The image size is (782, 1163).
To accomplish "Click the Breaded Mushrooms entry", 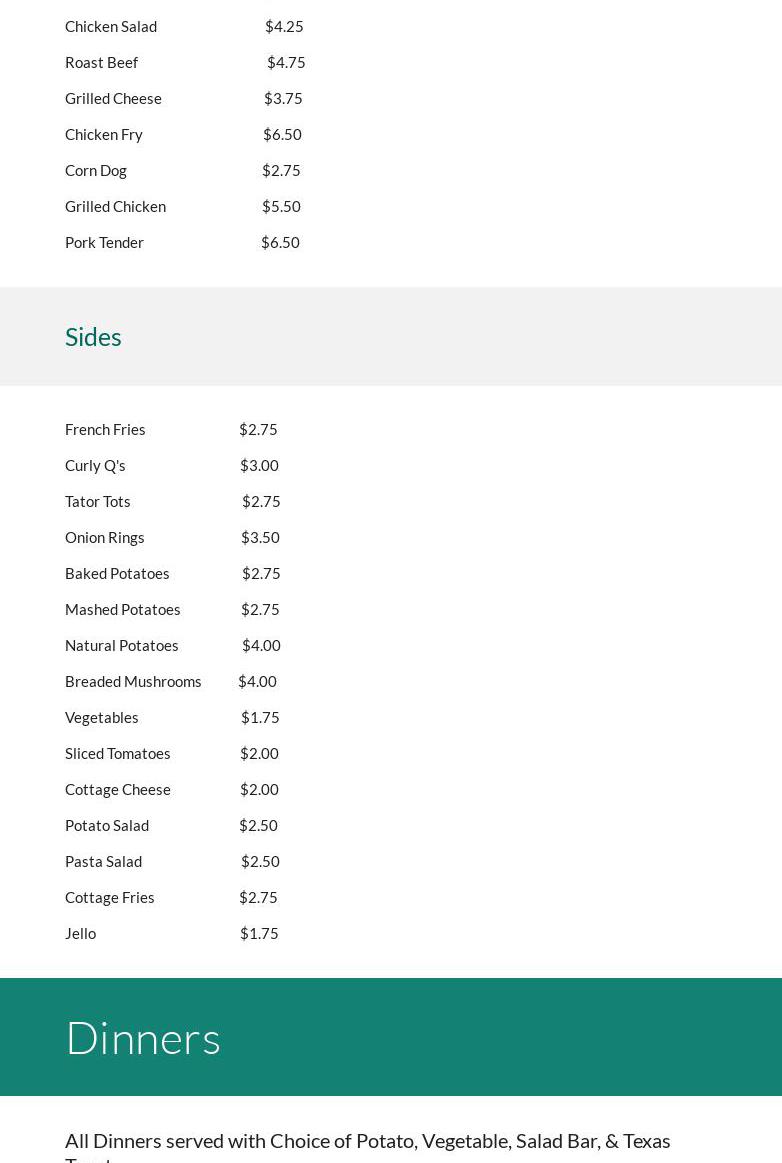I will point(133,682).
